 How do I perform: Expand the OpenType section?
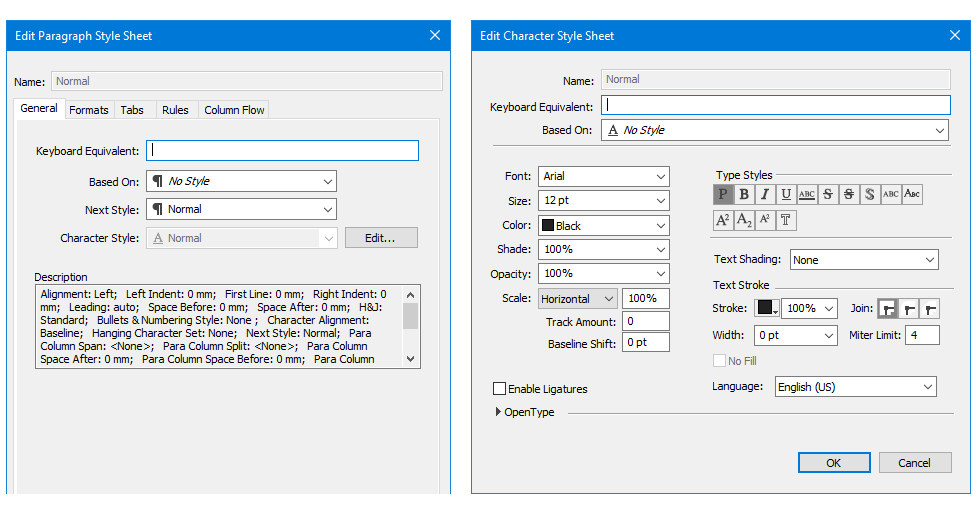[x=498, y=412]
